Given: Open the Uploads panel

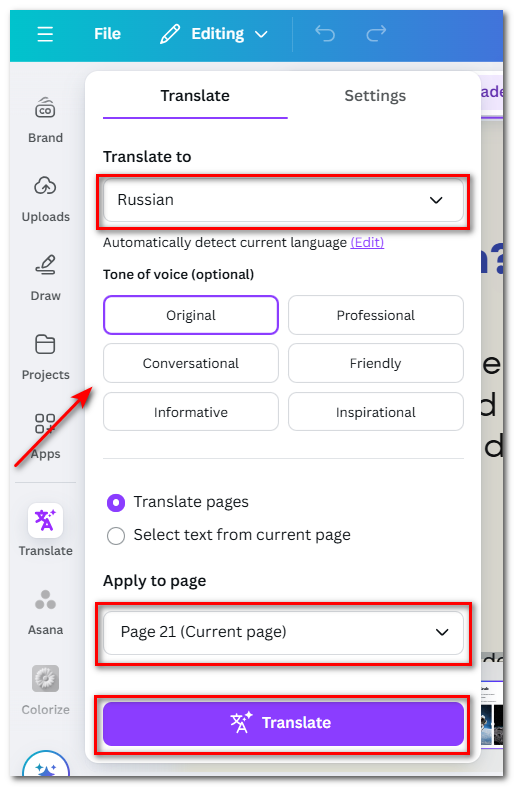Looking at the screenshot, I should pyautogui.click(x=45, y=199).
